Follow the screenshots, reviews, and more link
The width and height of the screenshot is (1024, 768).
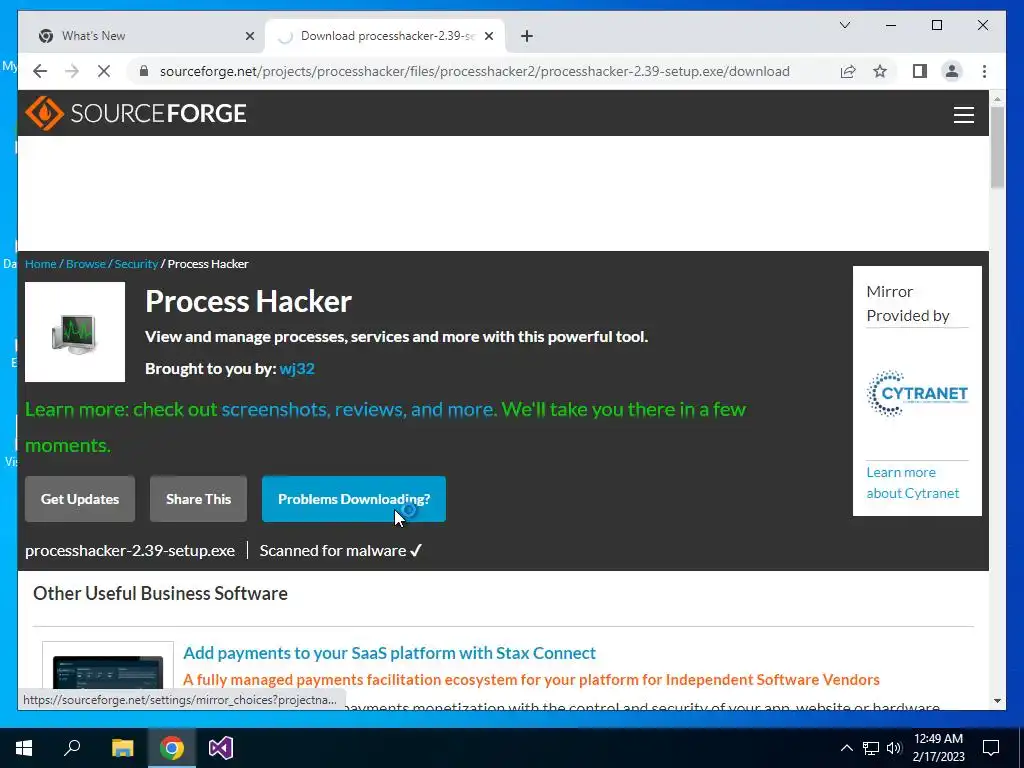[x=359, y=409]
